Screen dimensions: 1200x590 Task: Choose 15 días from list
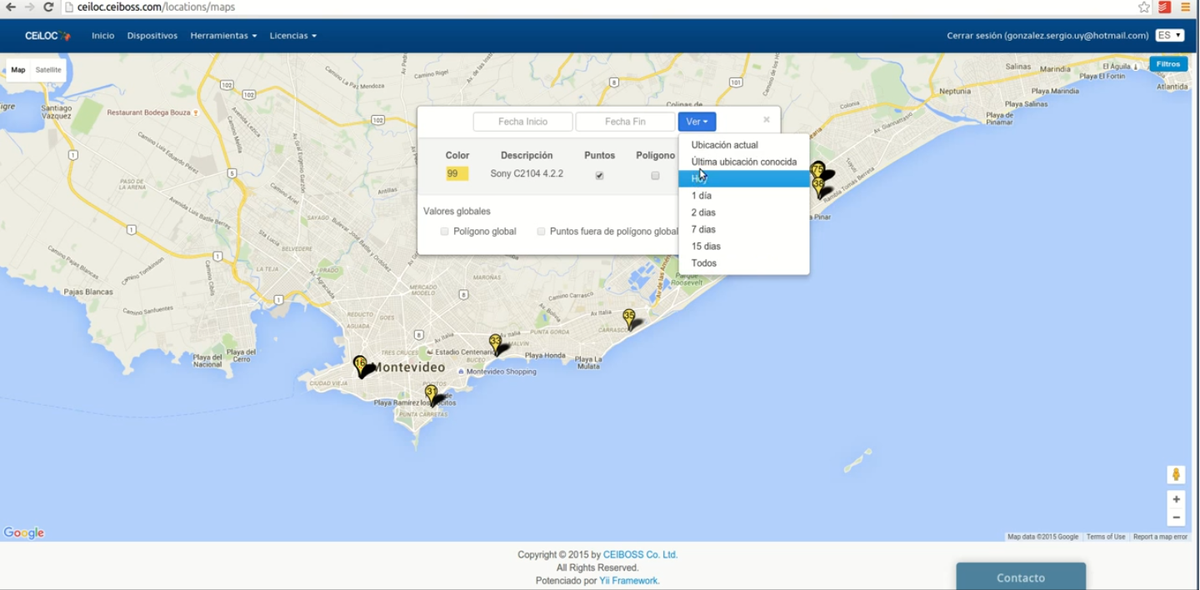pos(744,246)
